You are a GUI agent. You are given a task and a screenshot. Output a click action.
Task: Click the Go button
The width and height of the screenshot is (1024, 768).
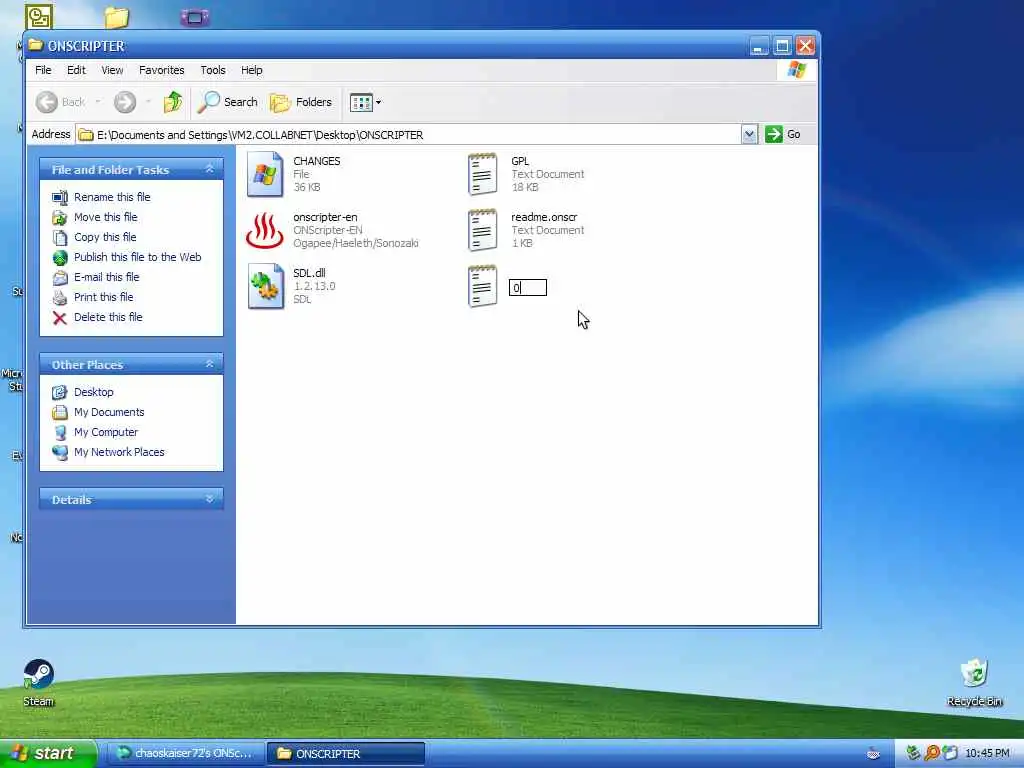coord(783,134)
